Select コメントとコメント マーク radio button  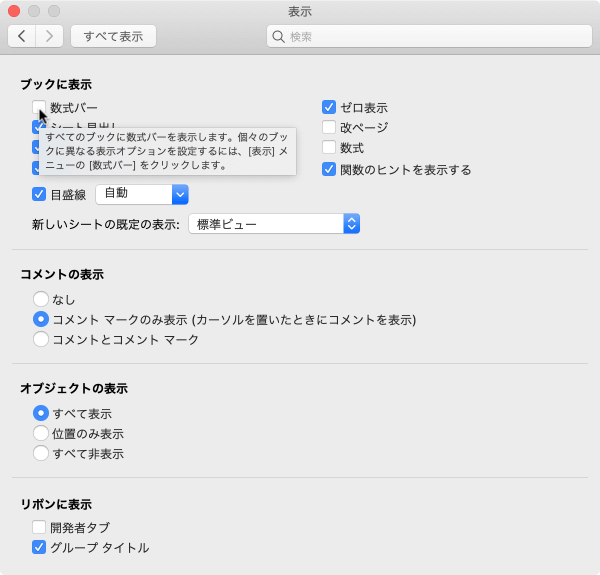pyautogui.click(x=41, y=339)
